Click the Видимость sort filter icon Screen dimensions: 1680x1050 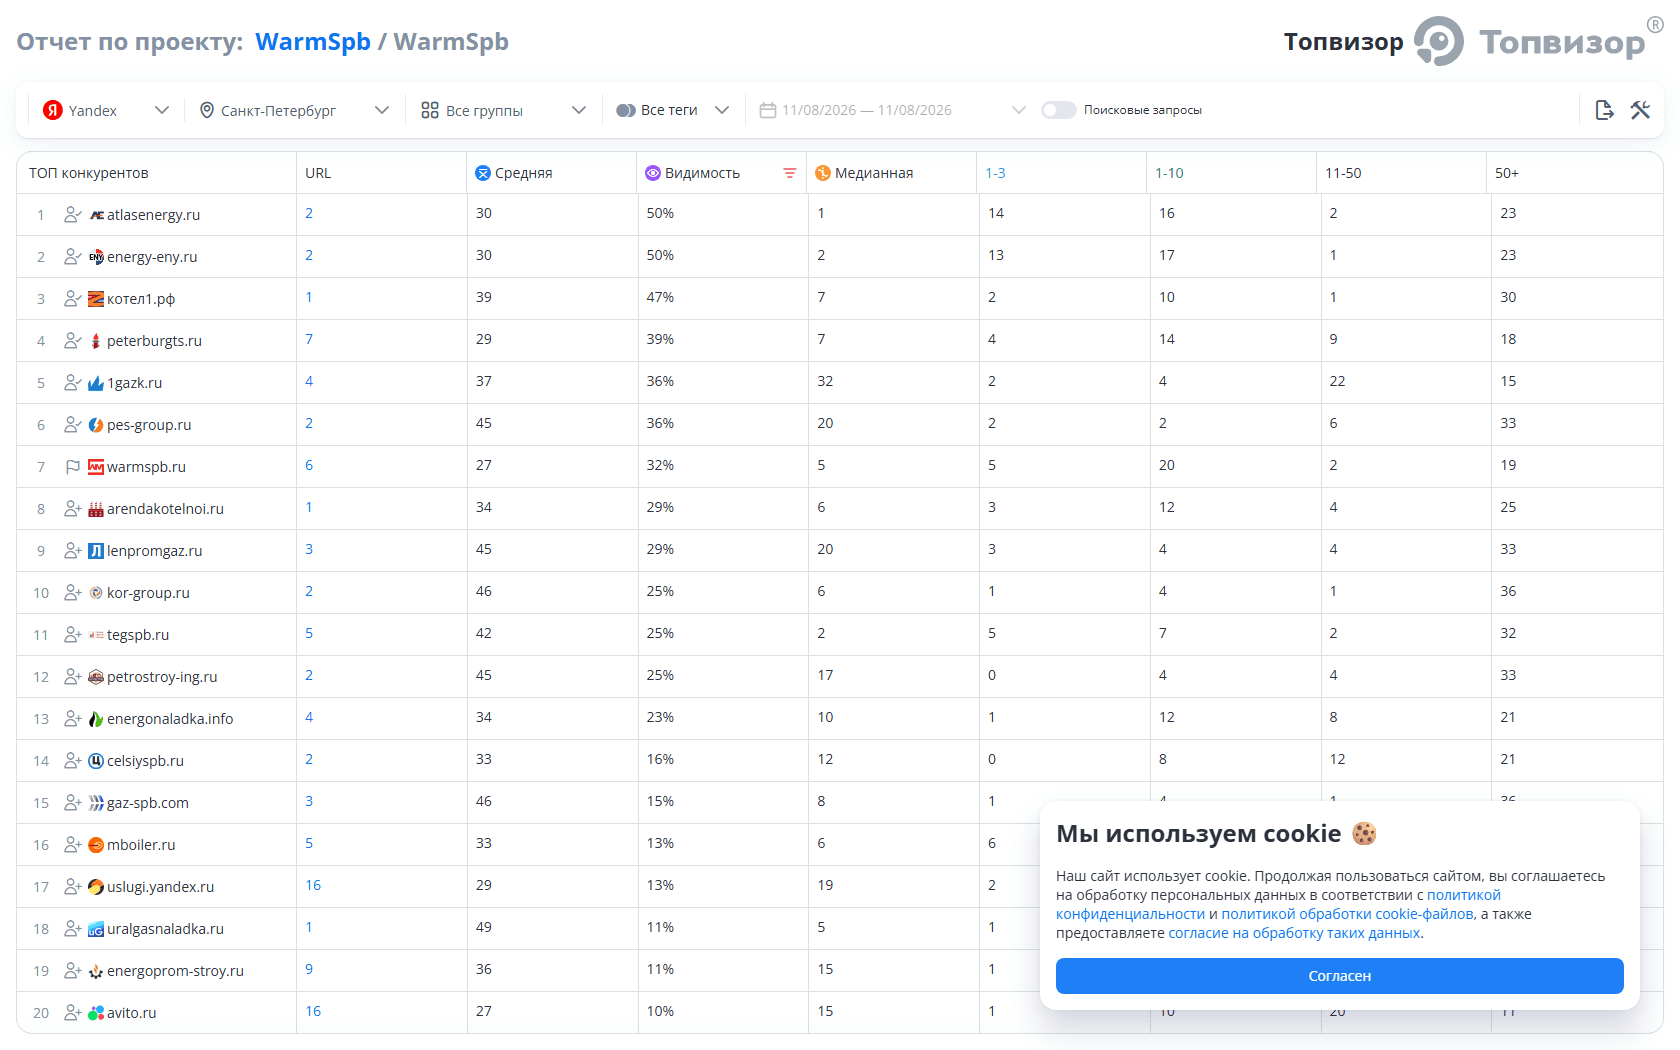(x=789, y=173)
